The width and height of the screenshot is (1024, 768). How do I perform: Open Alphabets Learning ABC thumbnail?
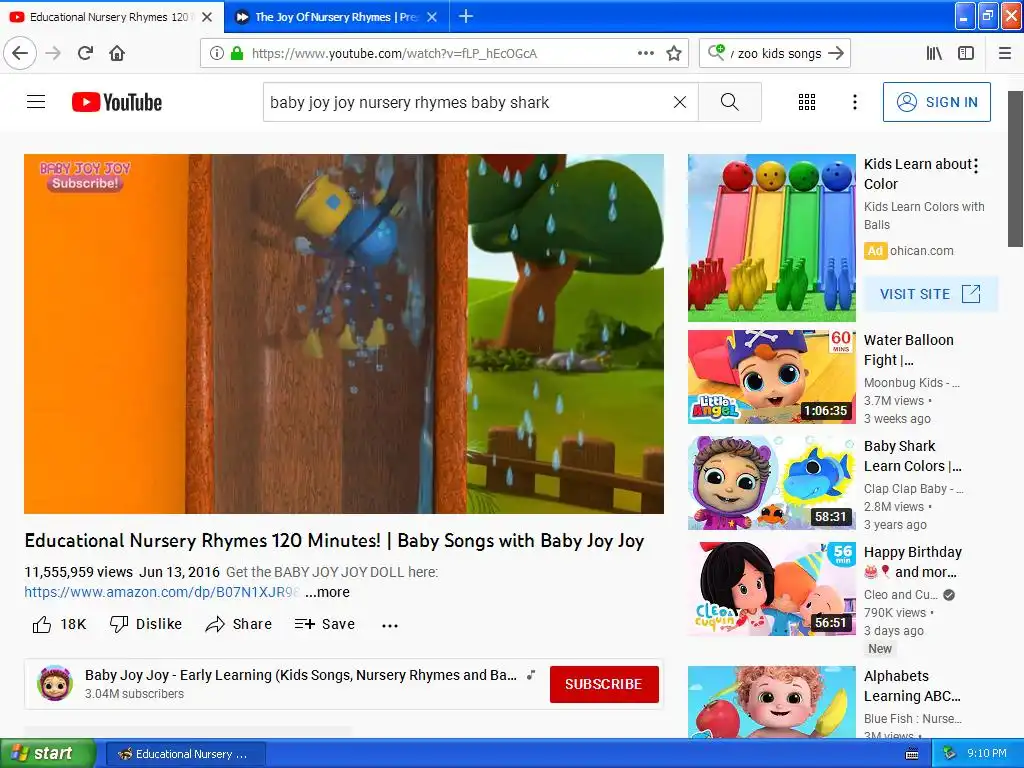pyautogui.click(x=771, y=702)
